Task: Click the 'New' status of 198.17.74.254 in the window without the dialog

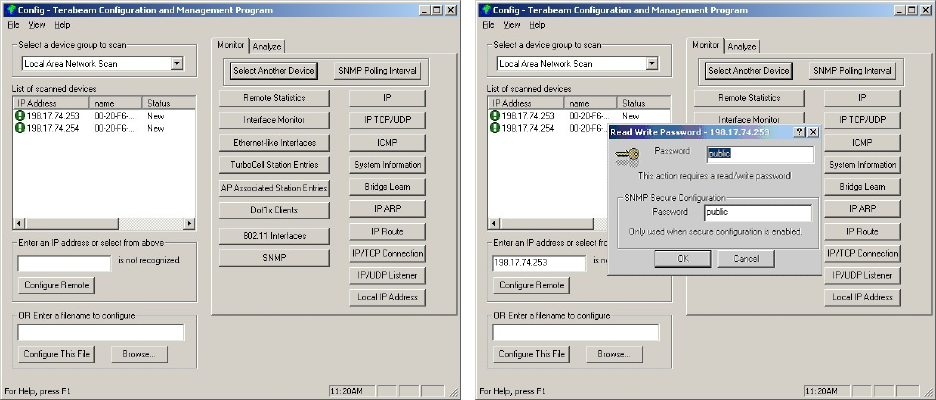Action: coord(155,128)
